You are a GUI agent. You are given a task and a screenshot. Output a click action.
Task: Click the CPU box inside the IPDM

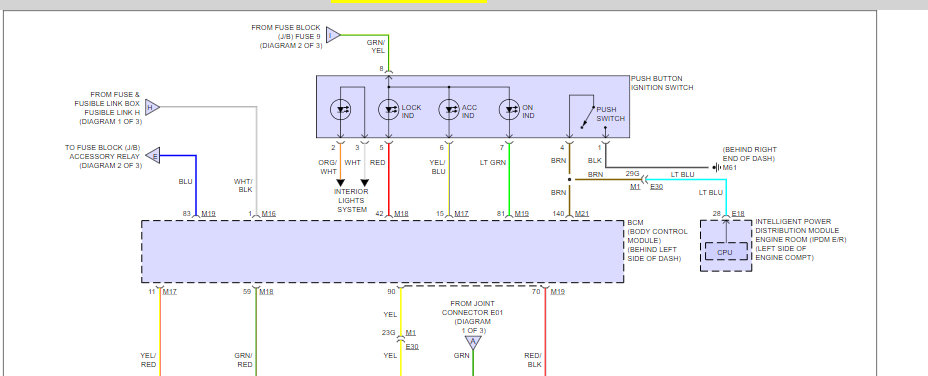click(725, 252)
